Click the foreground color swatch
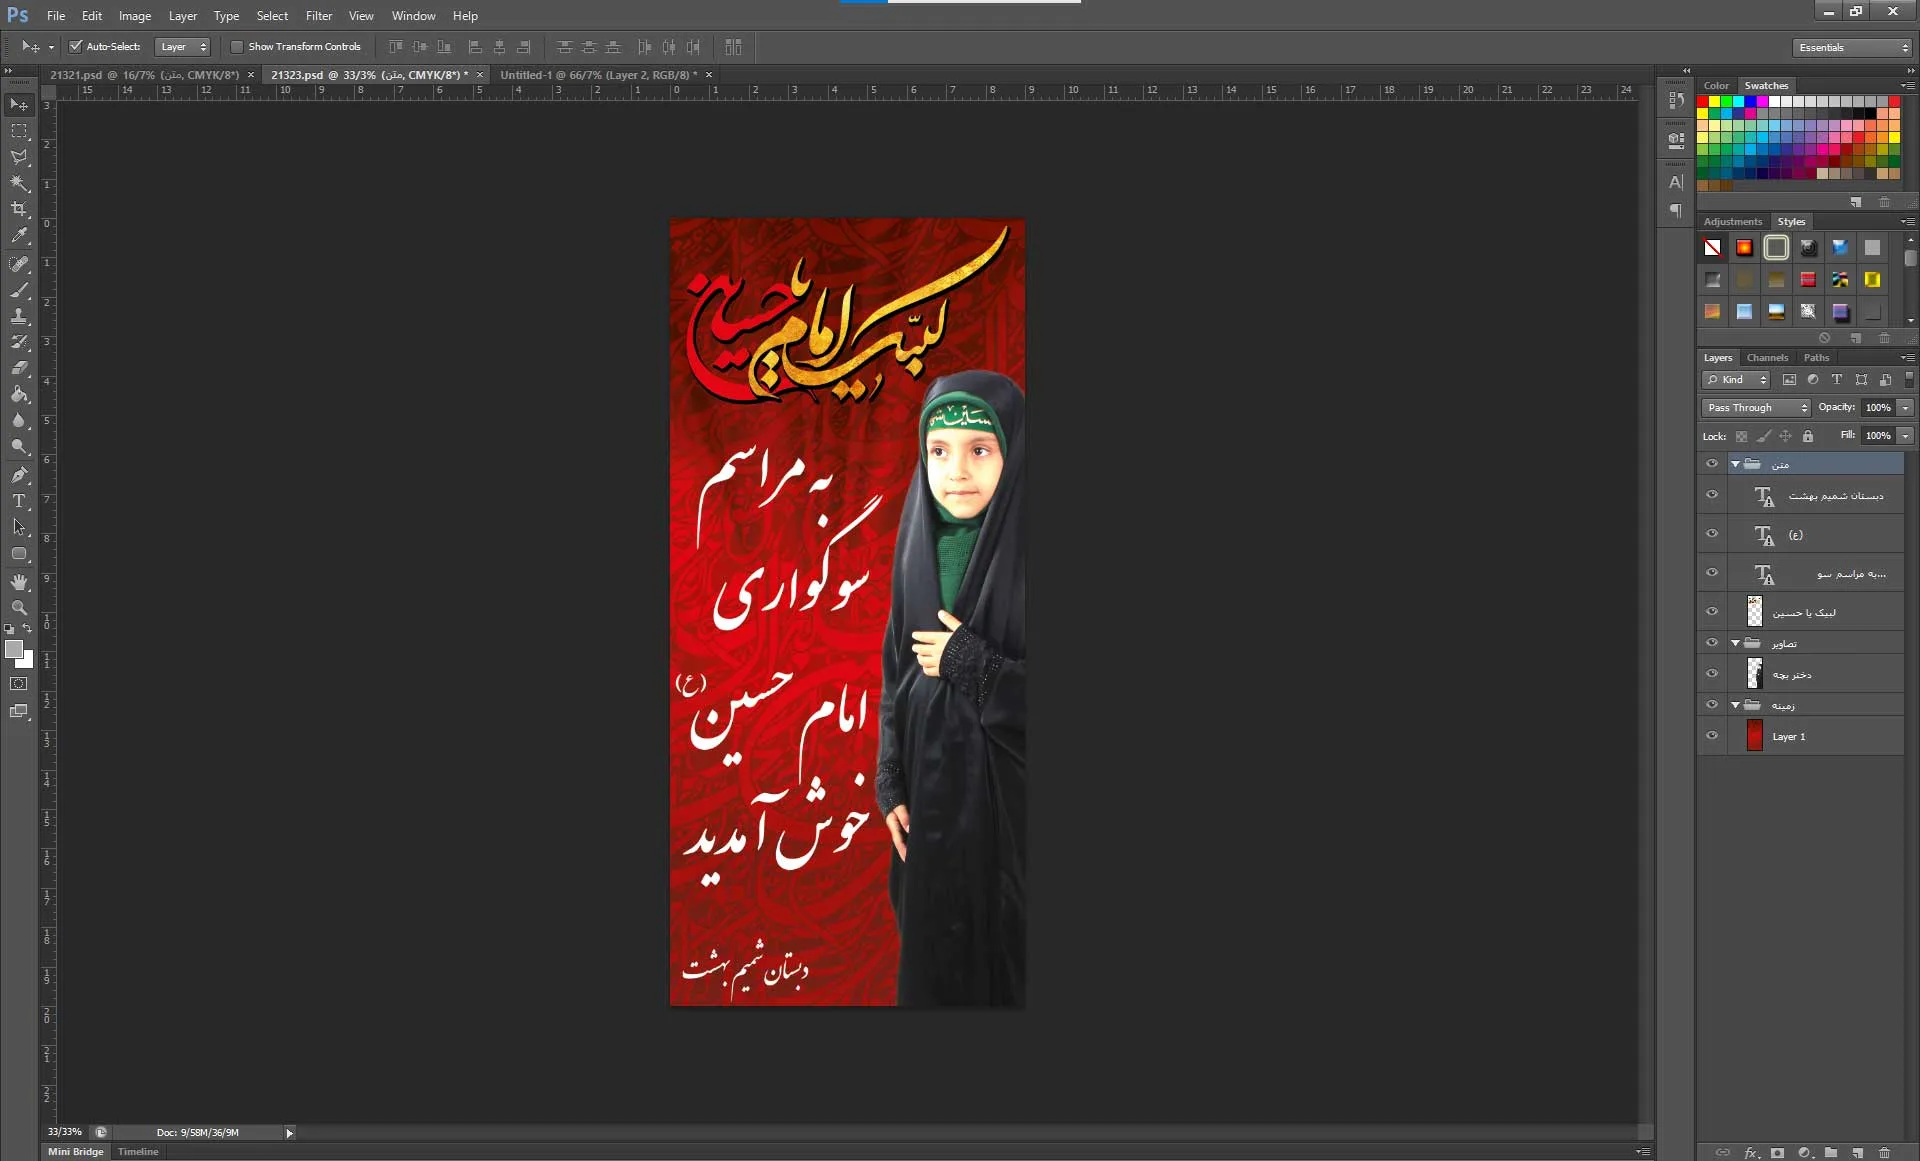Viewport: 1920px width, 1161px height. click(x=14, y=650)
